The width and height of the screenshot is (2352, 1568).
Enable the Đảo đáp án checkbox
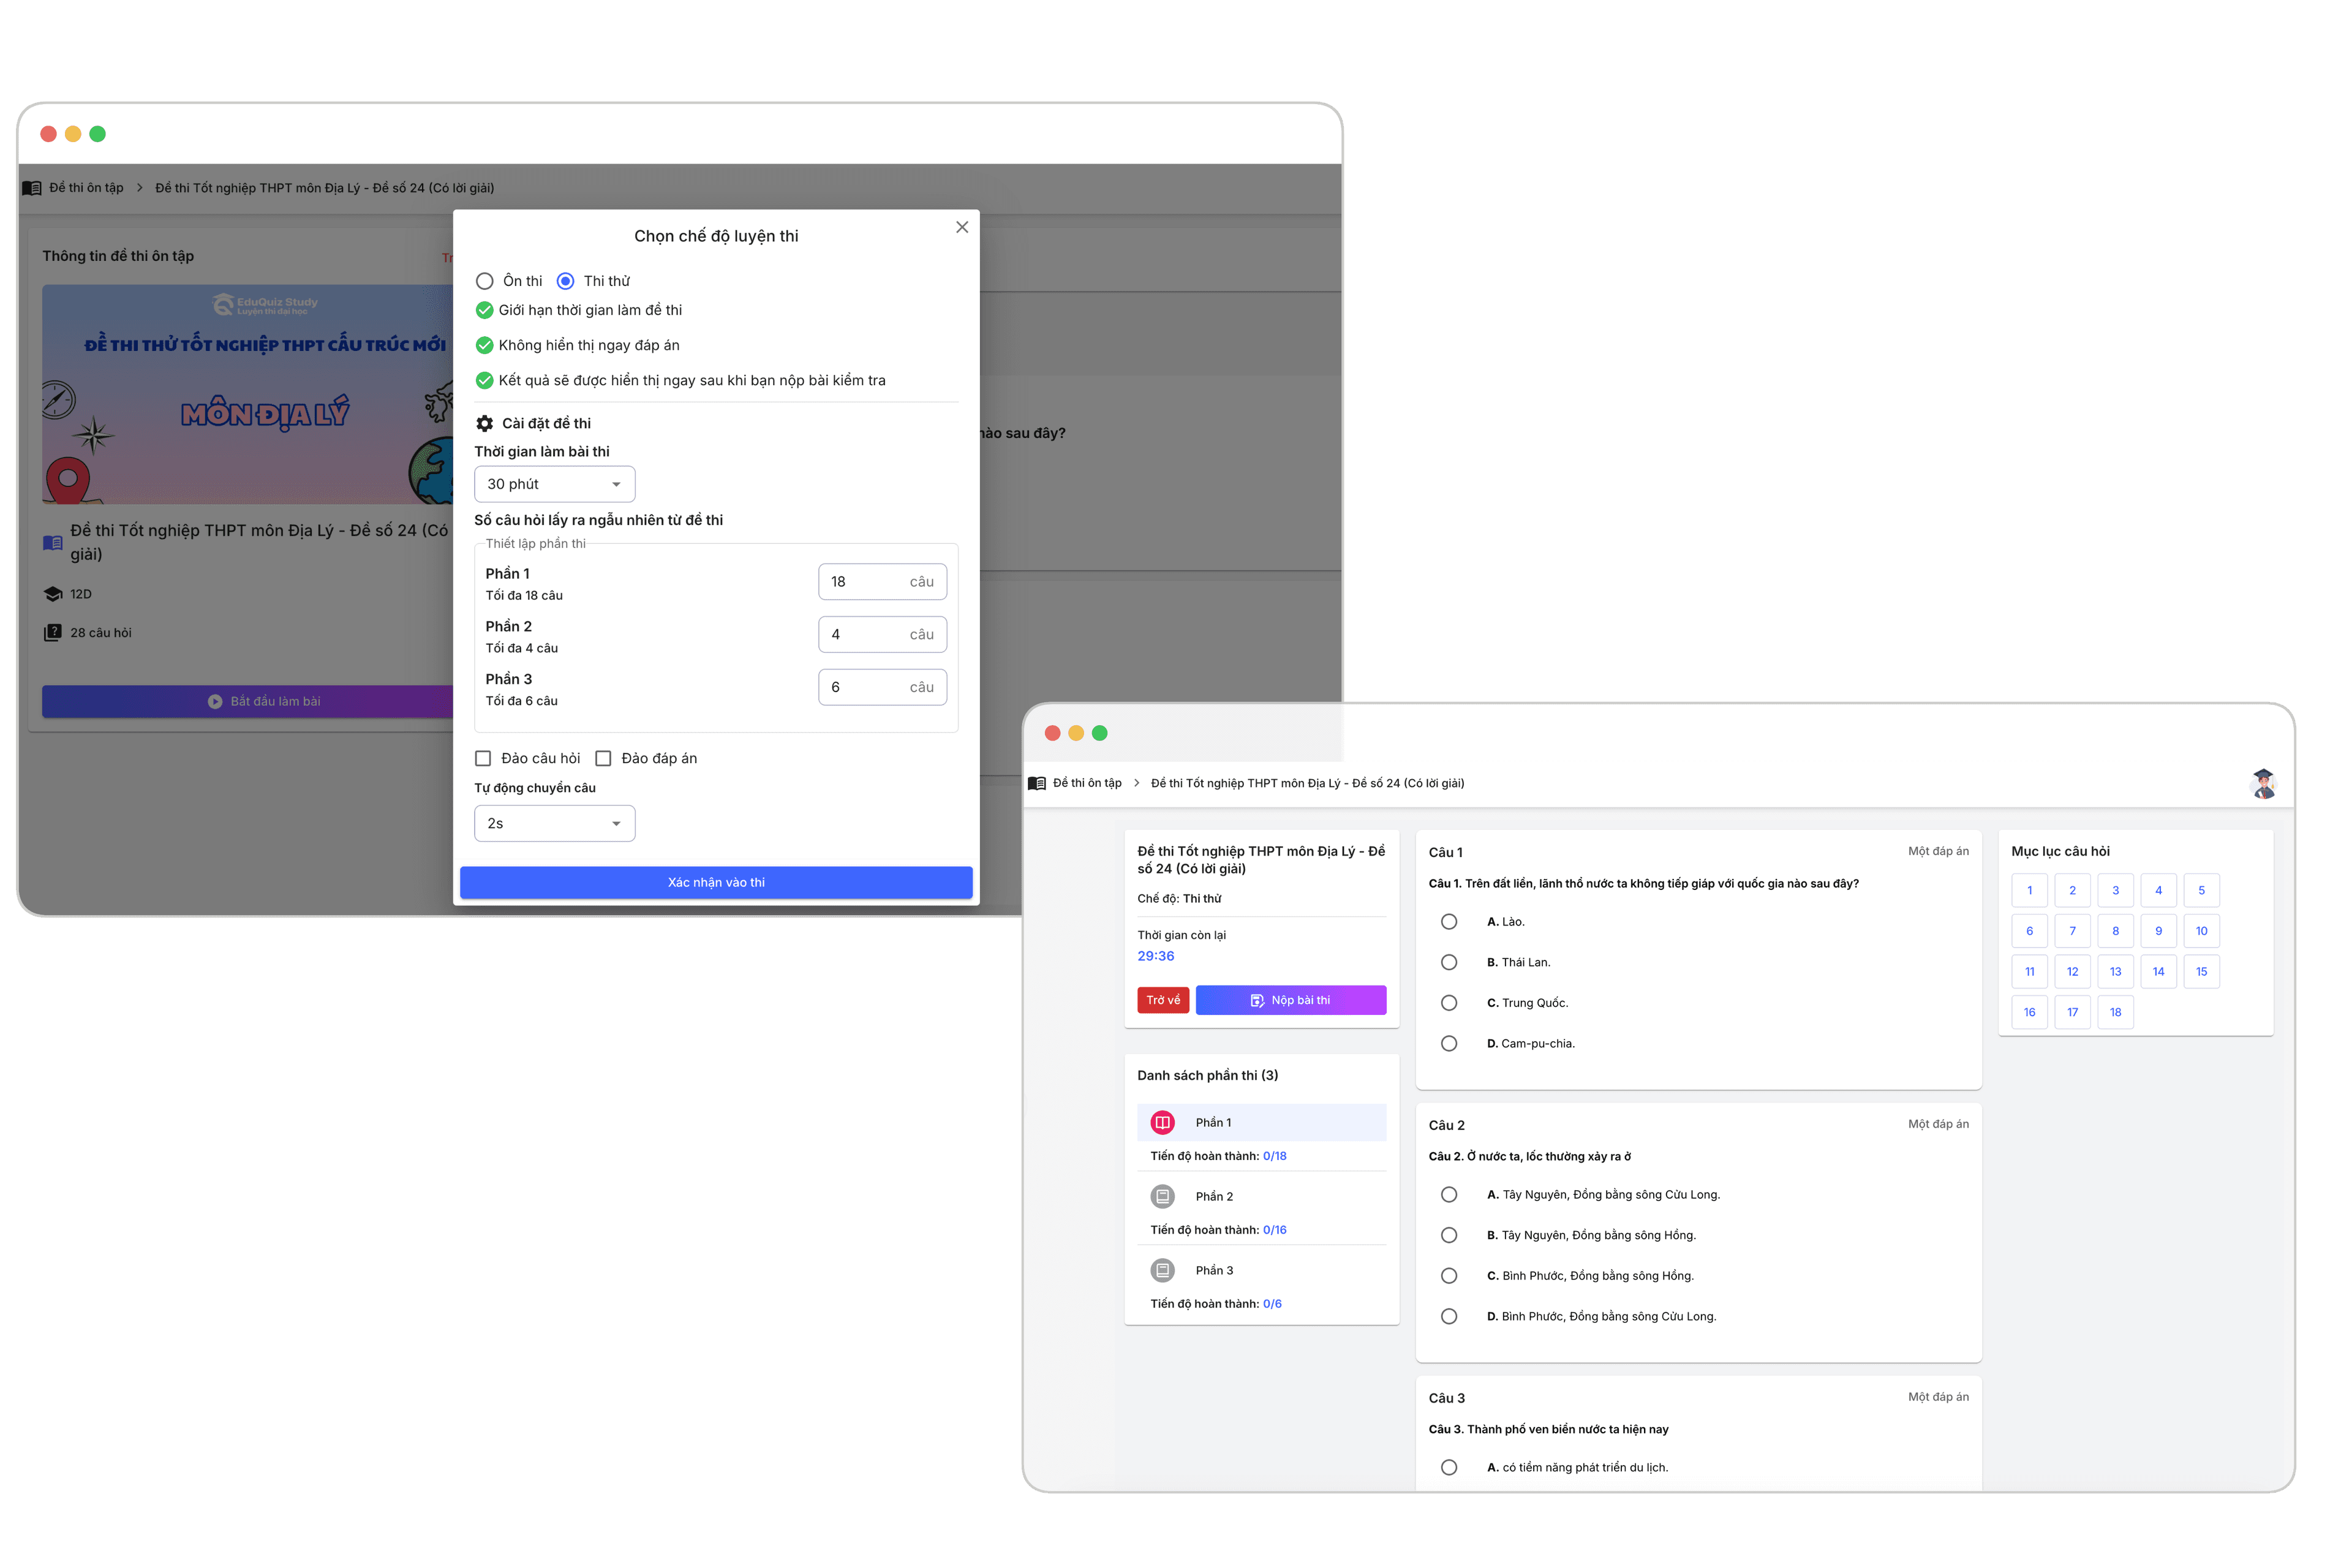point(603,758)
